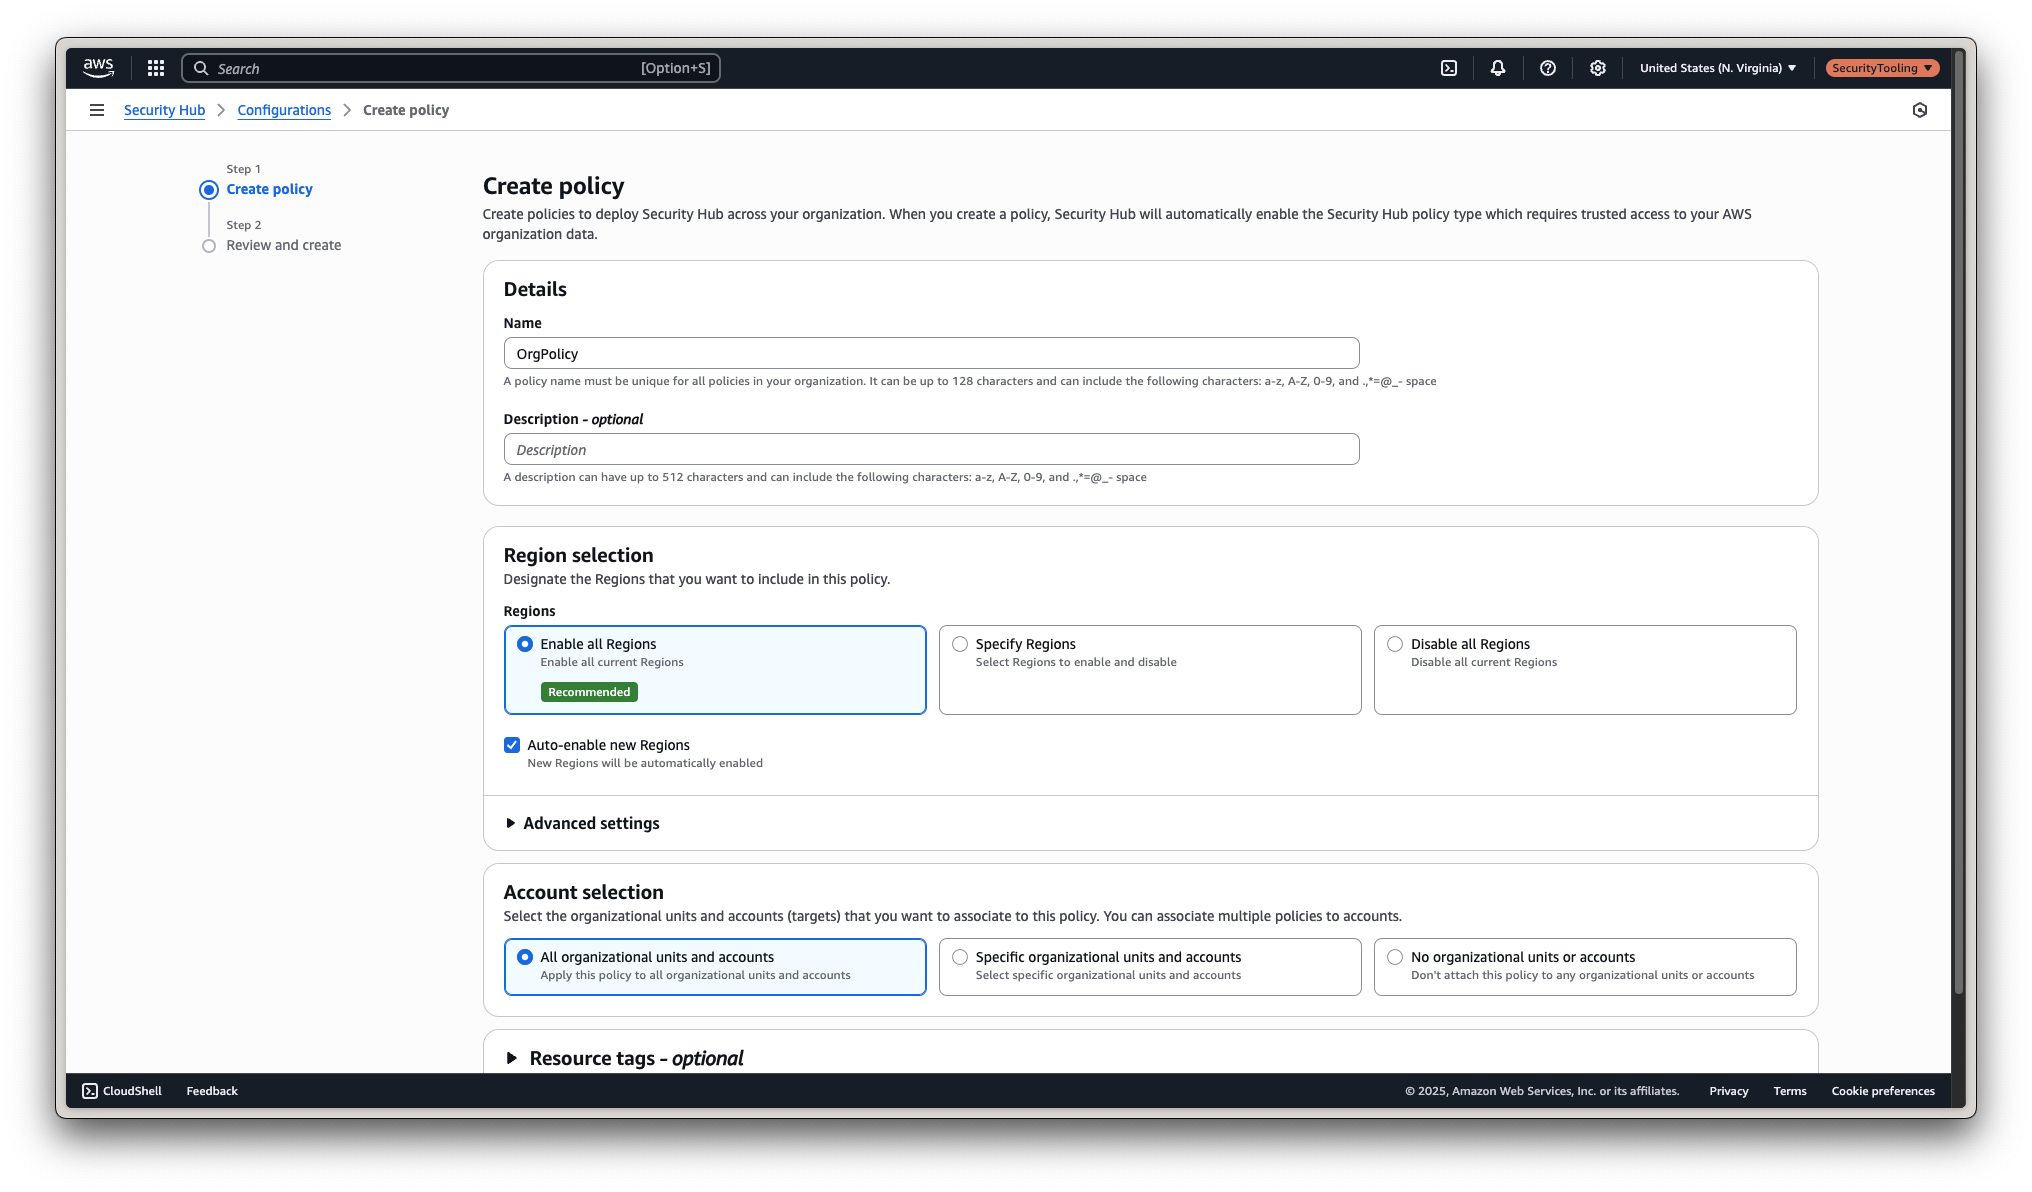Click the Description input field
The image size is (2032, 1192).
[x=931, y=449]
